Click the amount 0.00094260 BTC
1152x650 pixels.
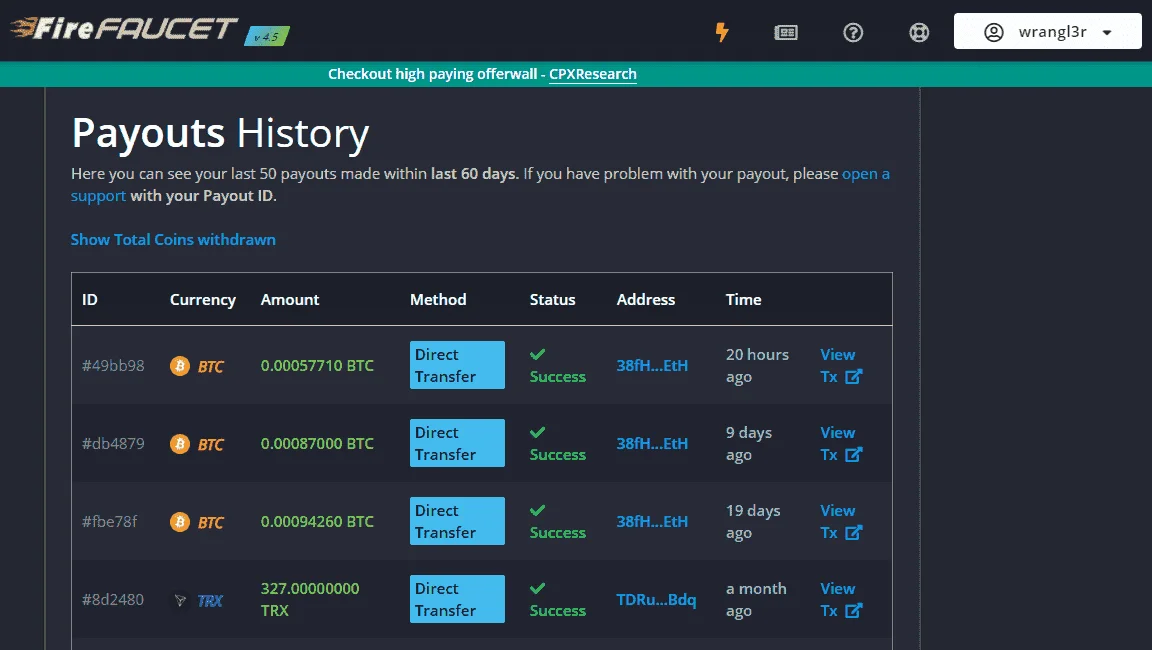coord(317,521)
